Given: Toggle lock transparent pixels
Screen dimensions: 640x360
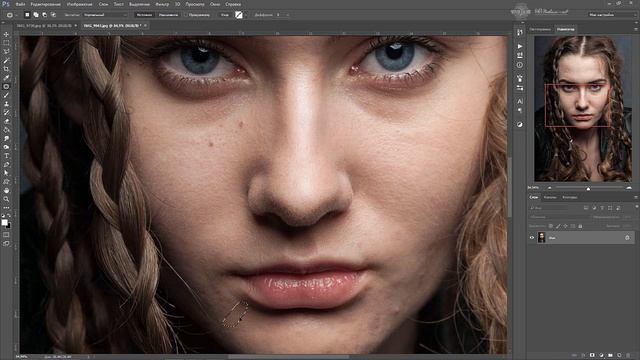Looking at the screenshot, I should [x=551, y=226].
